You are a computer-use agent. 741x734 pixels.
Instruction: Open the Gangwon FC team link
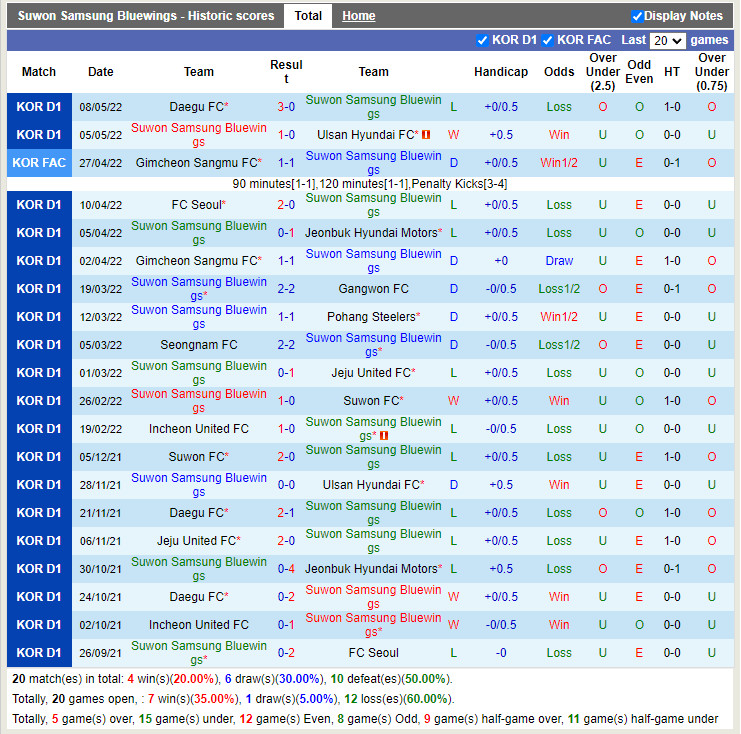(x=373, y=289)
